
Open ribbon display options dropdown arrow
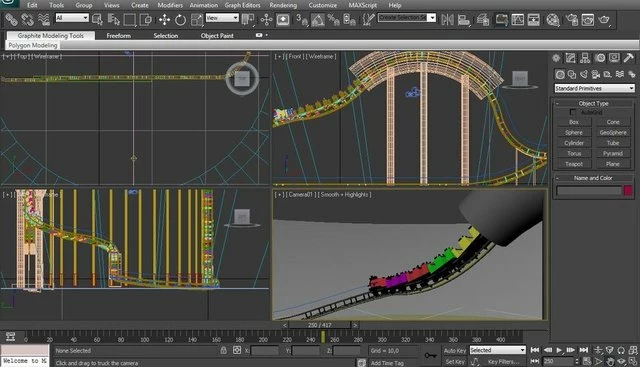click(267, 35)
